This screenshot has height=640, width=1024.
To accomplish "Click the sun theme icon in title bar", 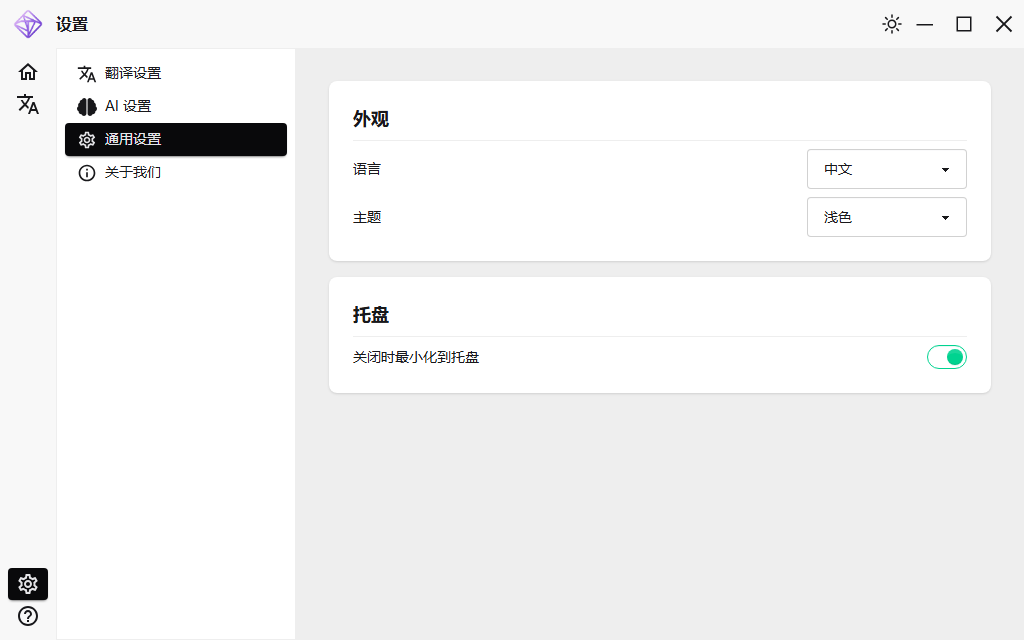I will tap(892, 24).
